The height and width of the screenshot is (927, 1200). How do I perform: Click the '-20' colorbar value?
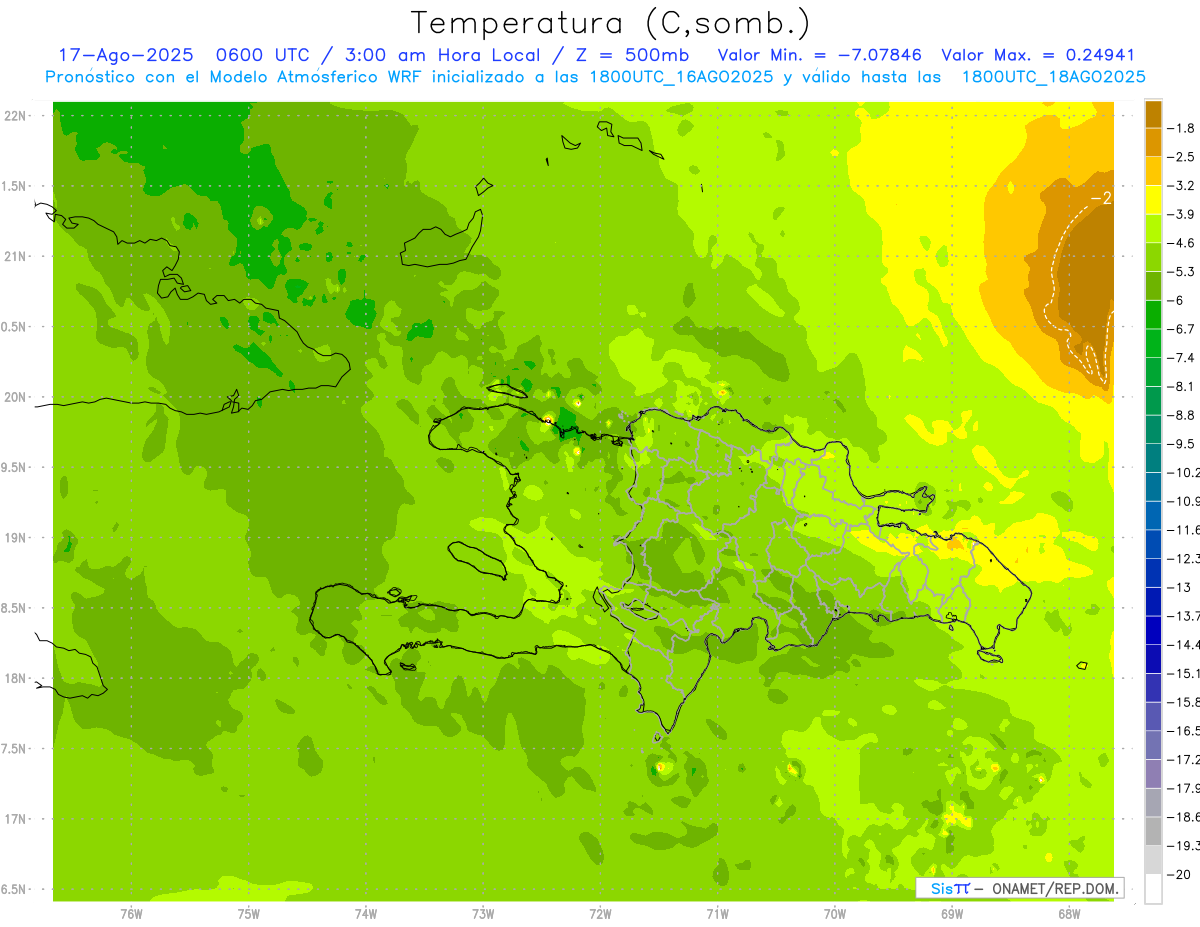click(x=1180, y=874)
